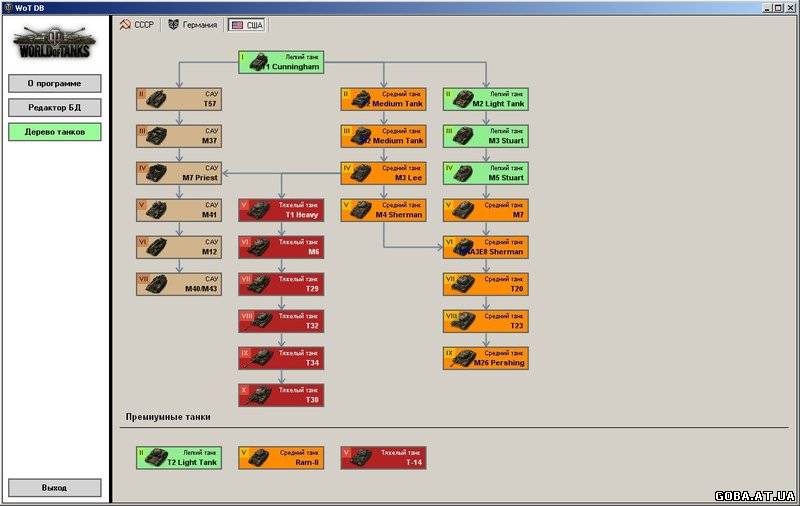Click the 'T1 Heavy' name text
Screen dimensions: 800x506
pyautogui.click(x=302, y=215)
